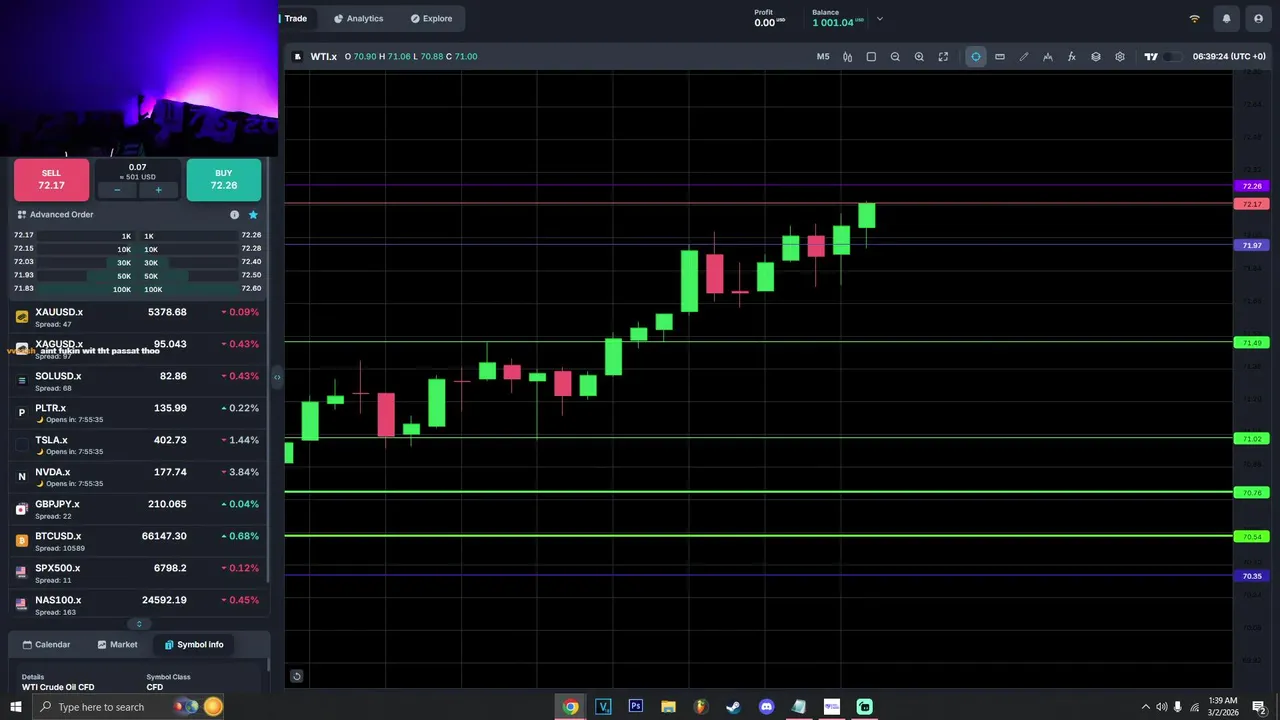Open notifications bell
The image size is (1280, 720).
point(1226,18)
